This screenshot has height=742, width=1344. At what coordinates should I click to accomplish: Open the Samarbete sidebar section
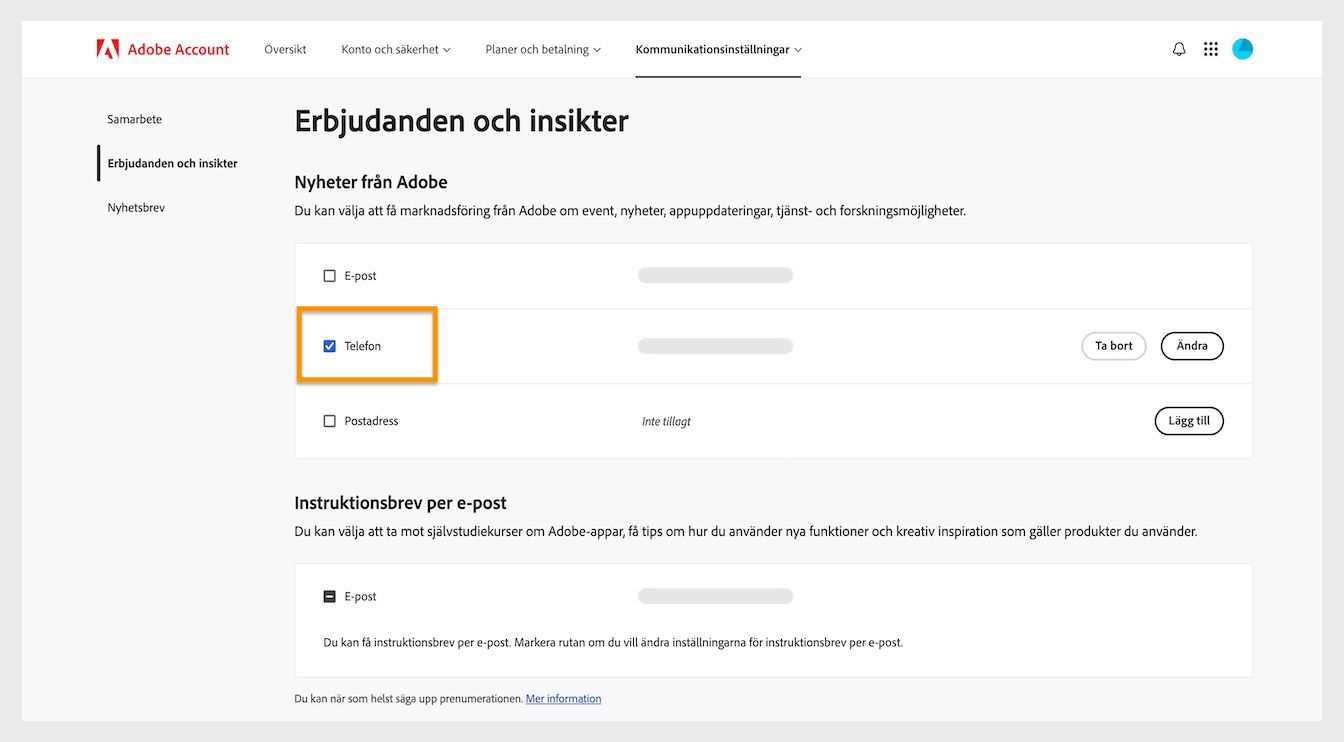click(x=134, y=119)
